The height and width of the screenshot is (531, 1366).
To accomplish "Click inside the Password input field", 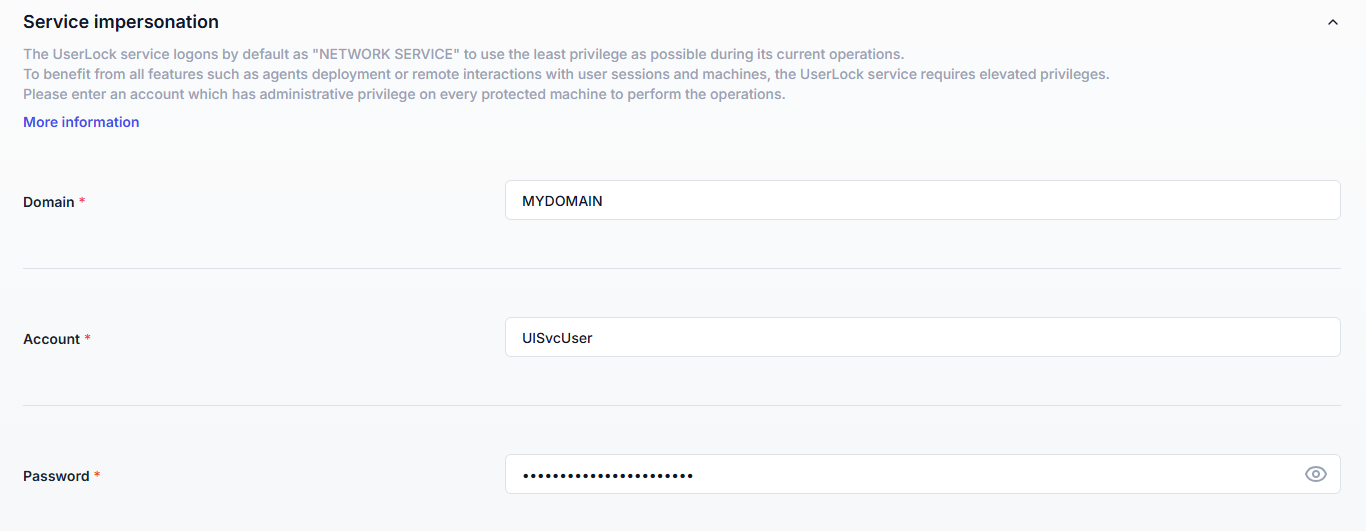I will [900, 474].
